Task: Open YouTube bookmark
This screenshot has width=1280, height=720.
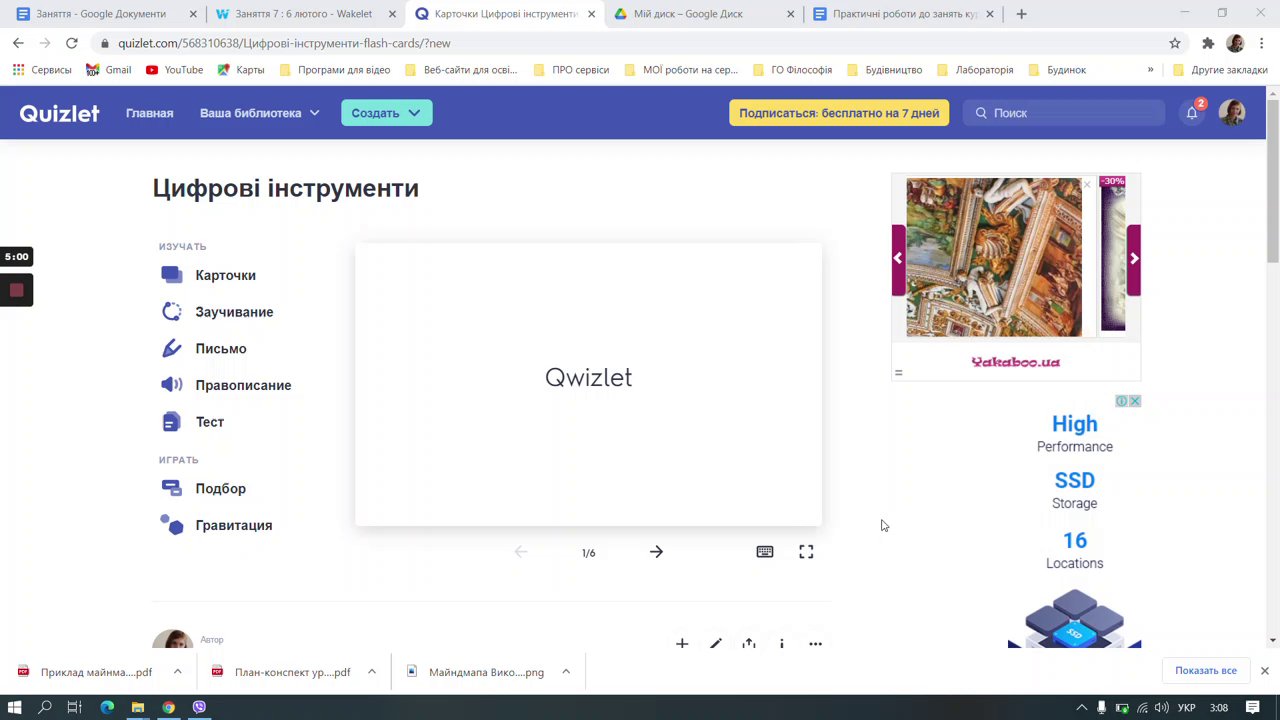Action: (174, 70)
